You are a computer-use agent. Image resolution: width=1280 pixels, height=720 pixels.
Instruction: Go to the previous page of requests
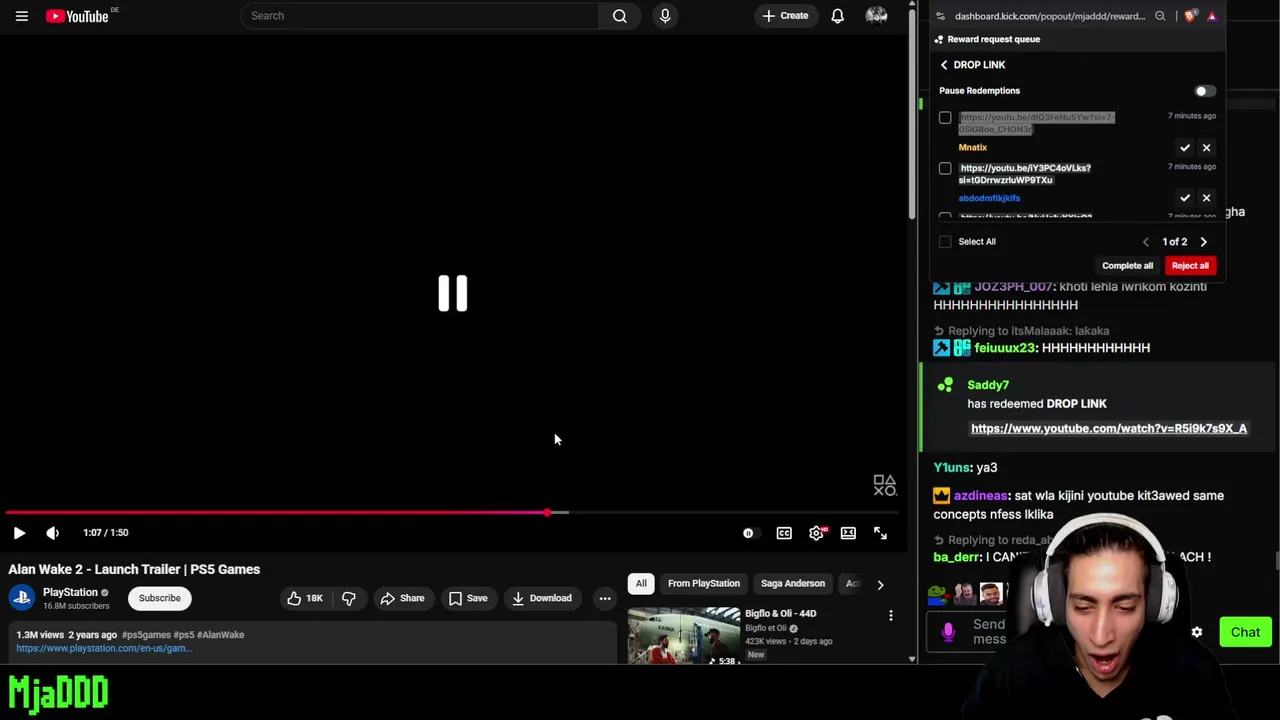coord(1146,242)
